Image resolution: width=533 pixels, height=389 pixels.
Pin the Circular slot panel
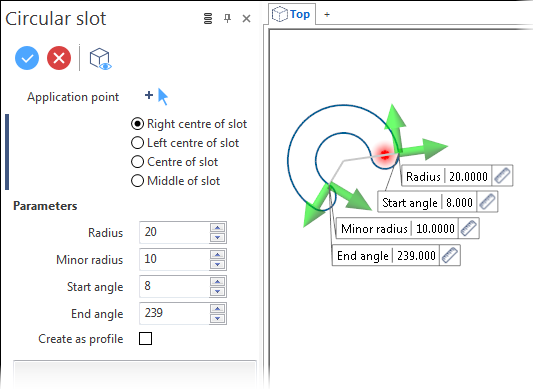227,18
